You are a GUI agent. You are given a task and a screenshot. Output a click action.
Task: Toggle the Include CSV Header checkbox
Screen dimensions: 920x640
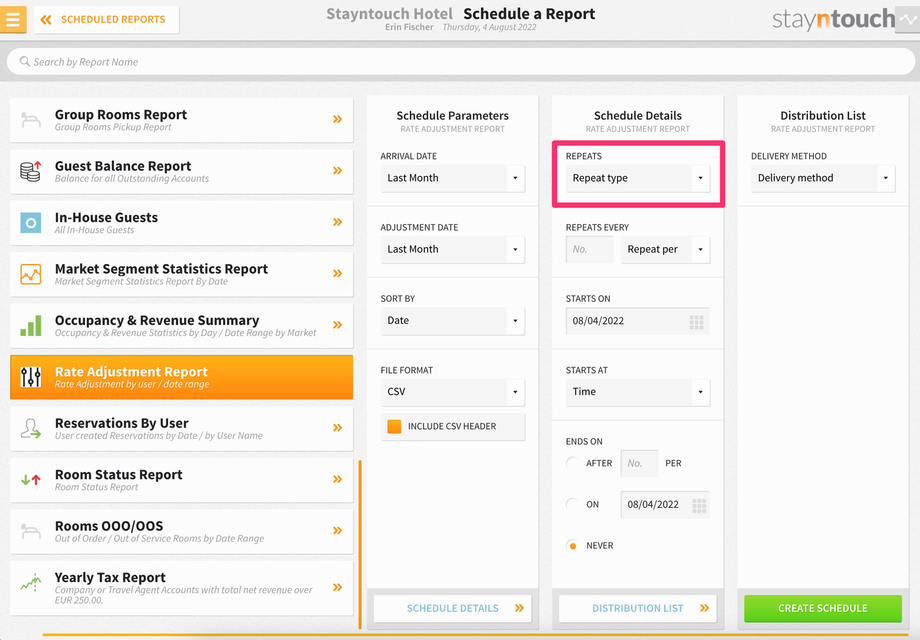click(x=394, y=426)
